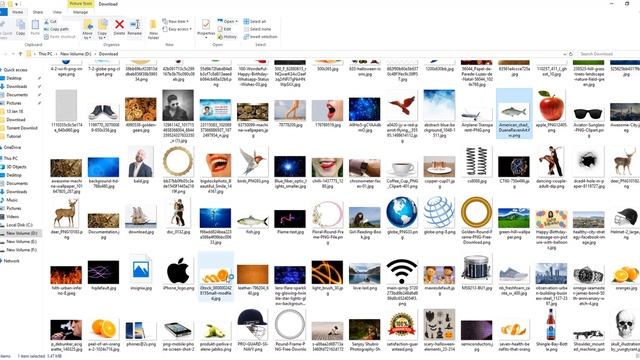
Task: Click chevron after This PC in breadcrumb
Action: 57,54
